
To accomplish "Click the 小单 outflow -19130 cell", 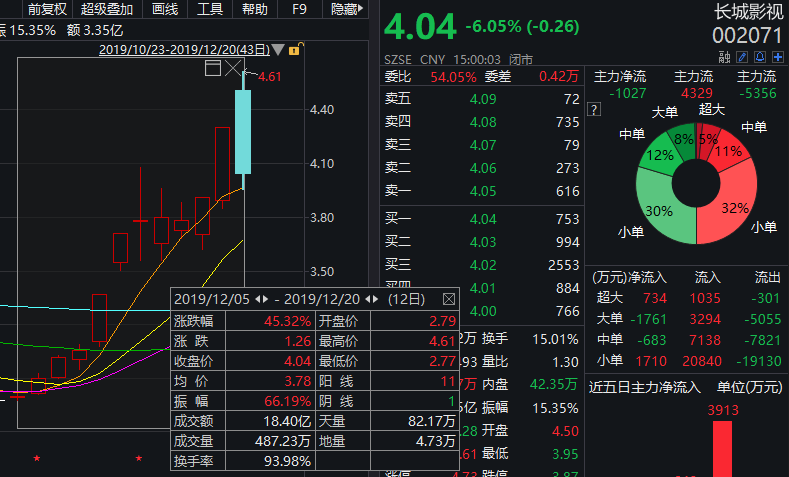I will [759, 361].
